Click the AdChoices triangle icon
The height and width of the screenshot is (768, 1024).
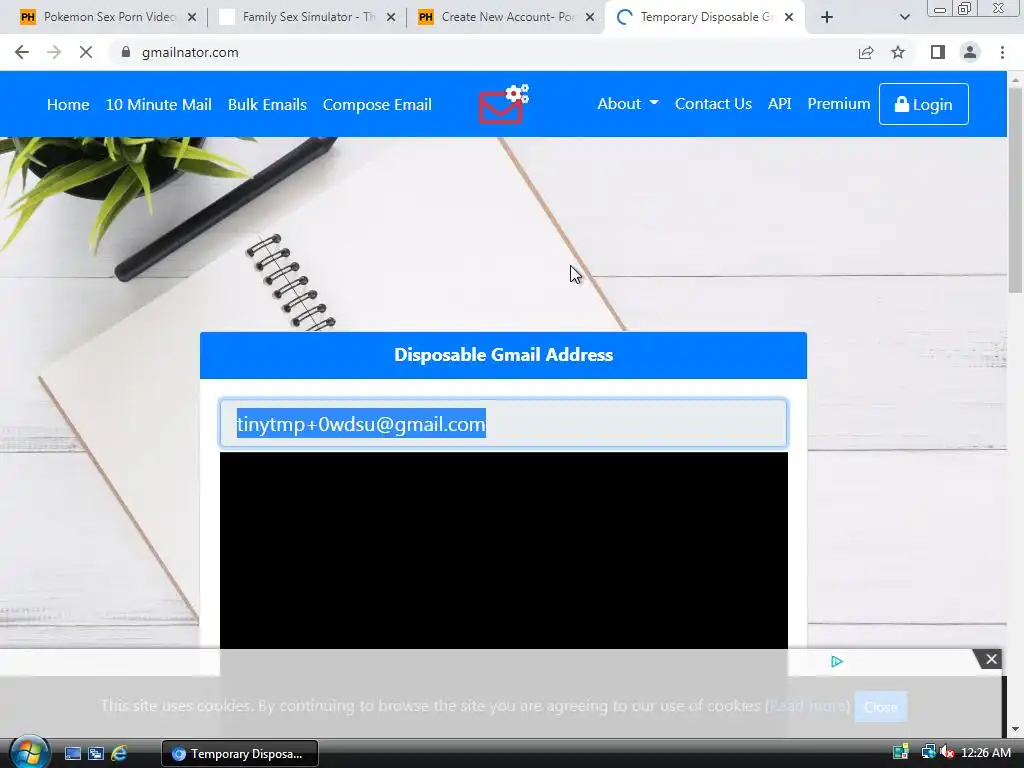[x=837, y=662]
